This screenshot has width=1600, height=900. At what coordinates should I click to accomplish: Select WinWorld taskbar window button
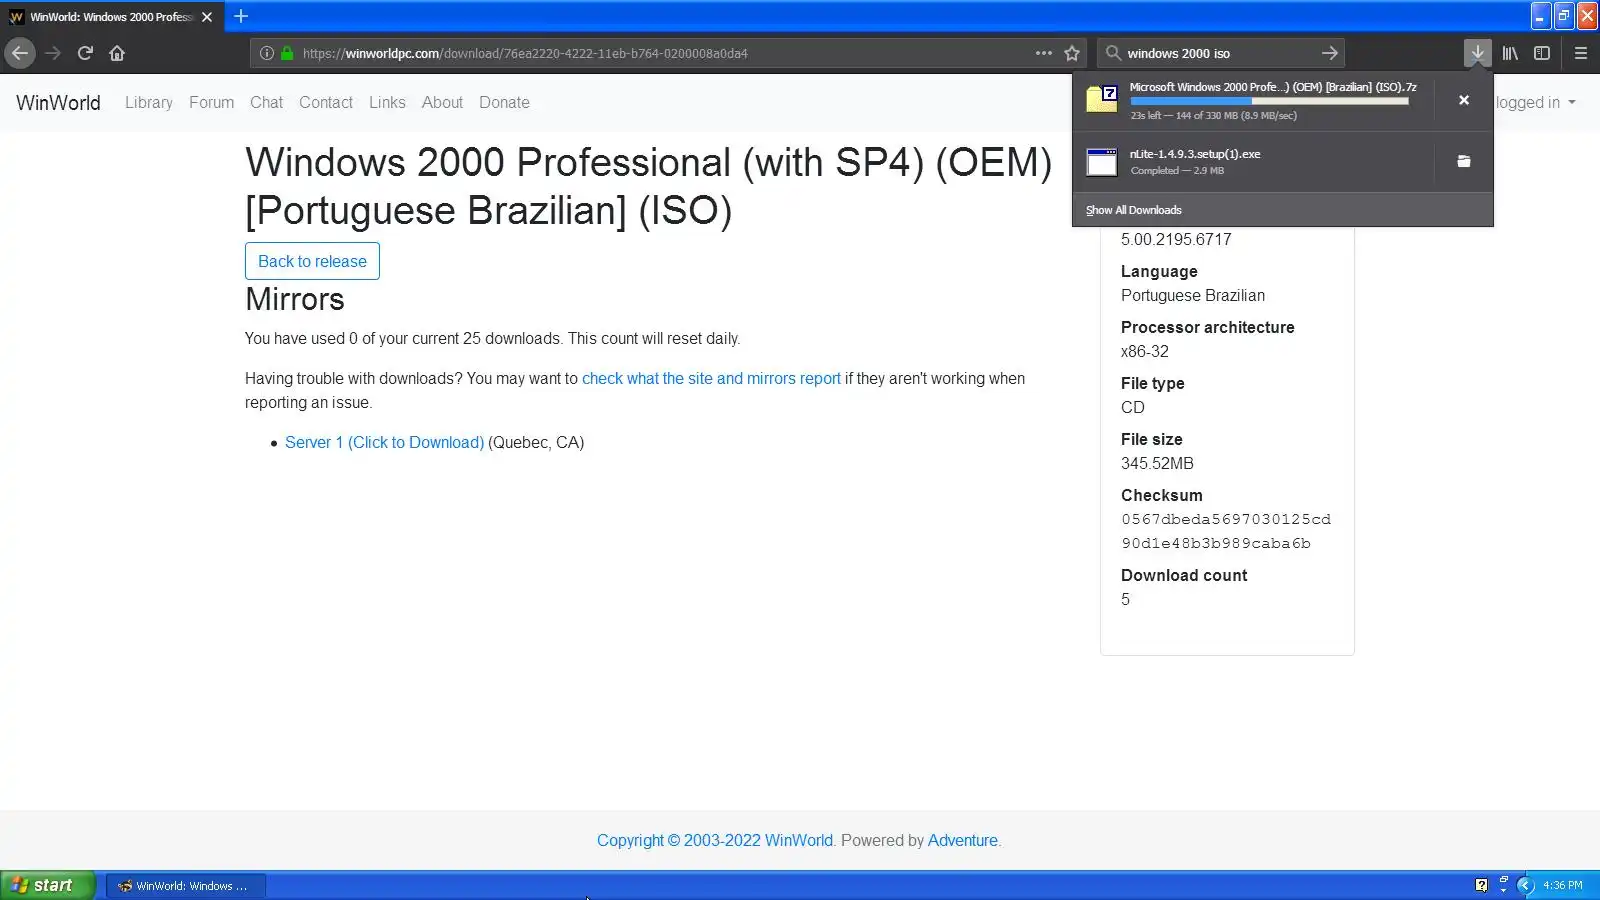click(x=185, y=885)
